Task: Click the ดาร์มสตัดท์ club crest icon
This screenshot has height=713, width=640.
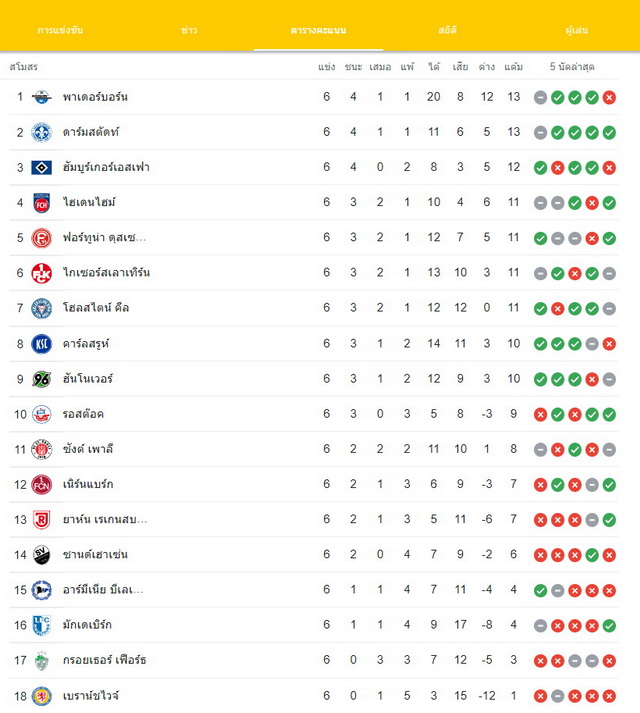Action: click(x=41, y=132)
